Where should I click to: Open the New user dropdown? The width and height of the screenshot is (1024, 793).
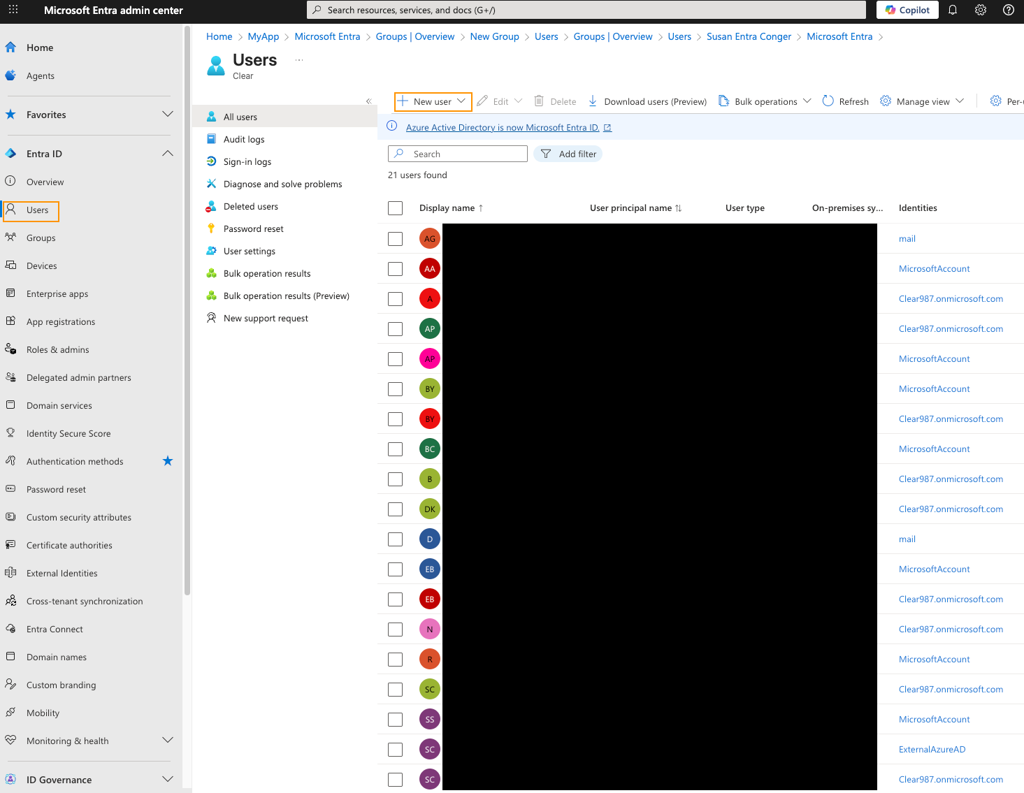coord(433,101)
